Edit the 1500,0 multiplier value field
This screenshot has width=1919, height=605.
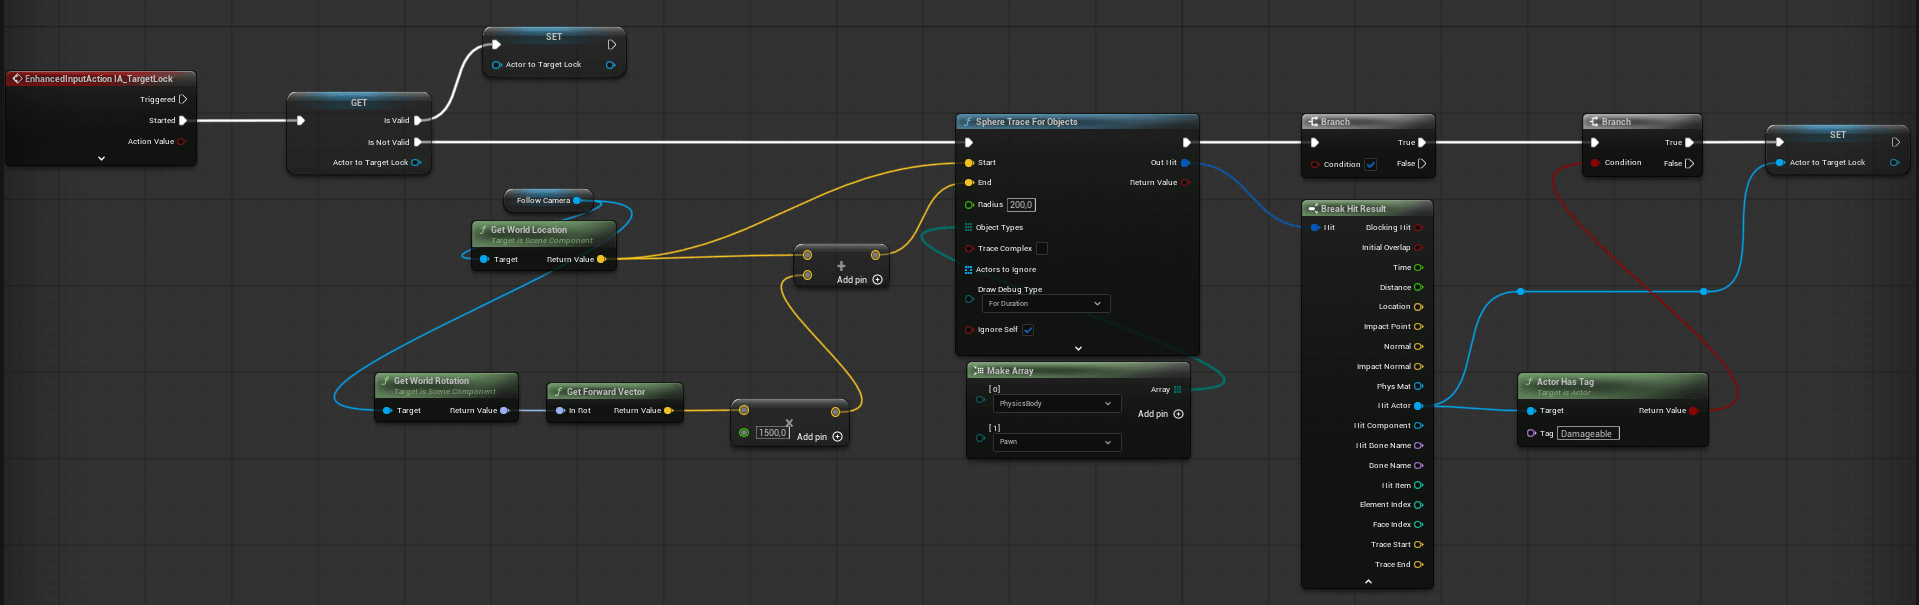point(772,433)
